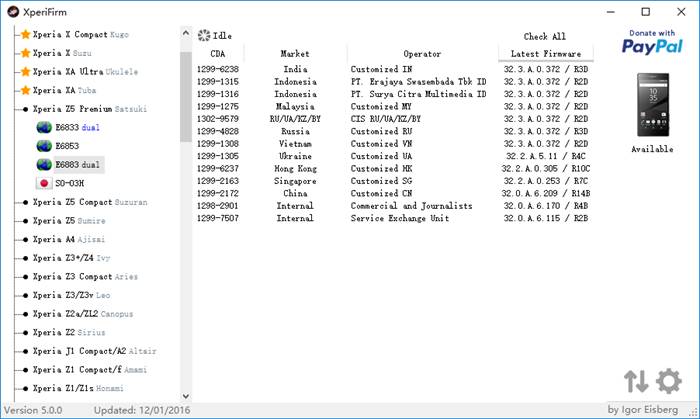Select CDA 1299-1315 firmware row
Image resolution: width=700 pixels, height=419 pixels.
click(394, 82)
